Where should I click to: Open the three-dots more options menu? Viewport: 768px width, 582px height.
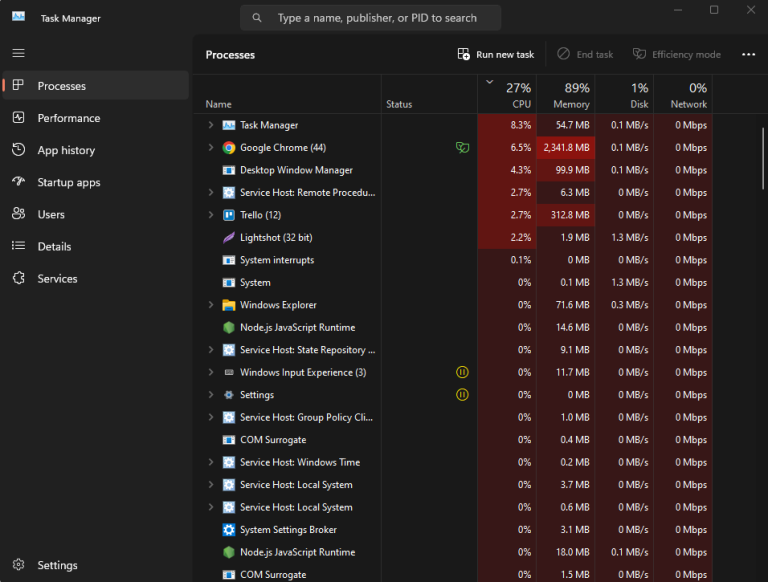pos(748,55)
